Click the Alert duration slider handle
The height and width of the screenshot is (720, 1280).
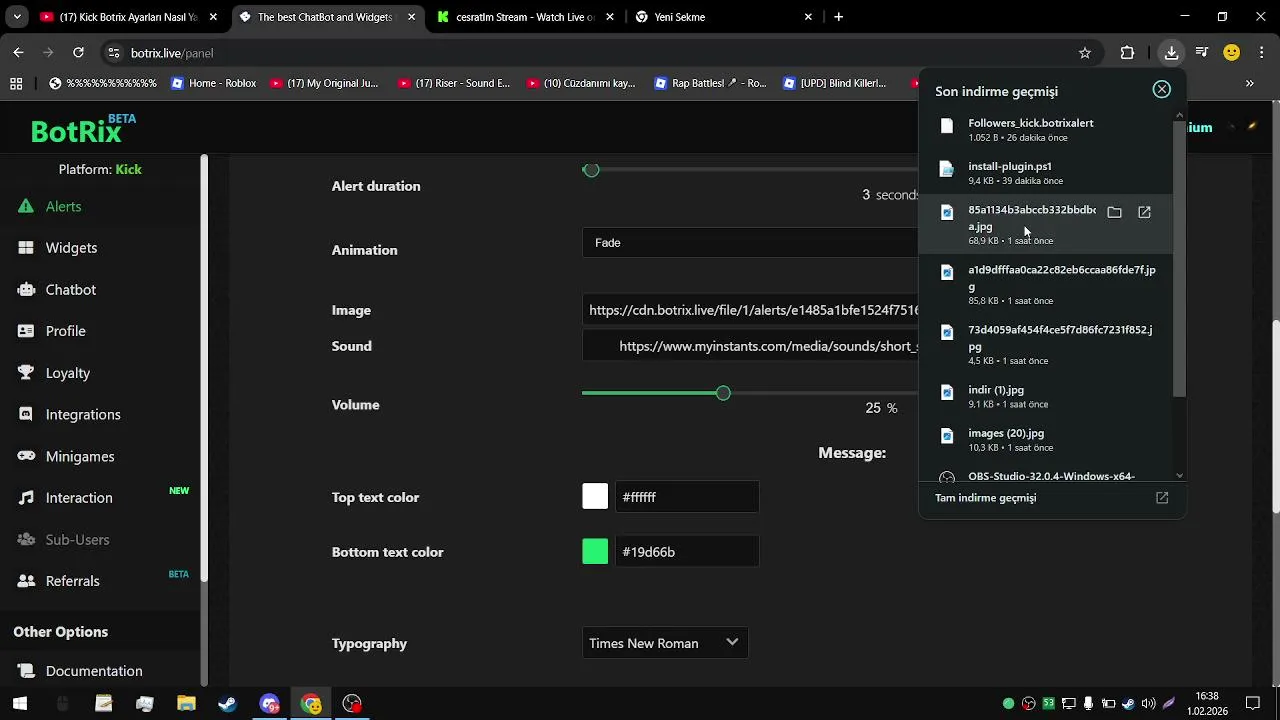point(591,170)
